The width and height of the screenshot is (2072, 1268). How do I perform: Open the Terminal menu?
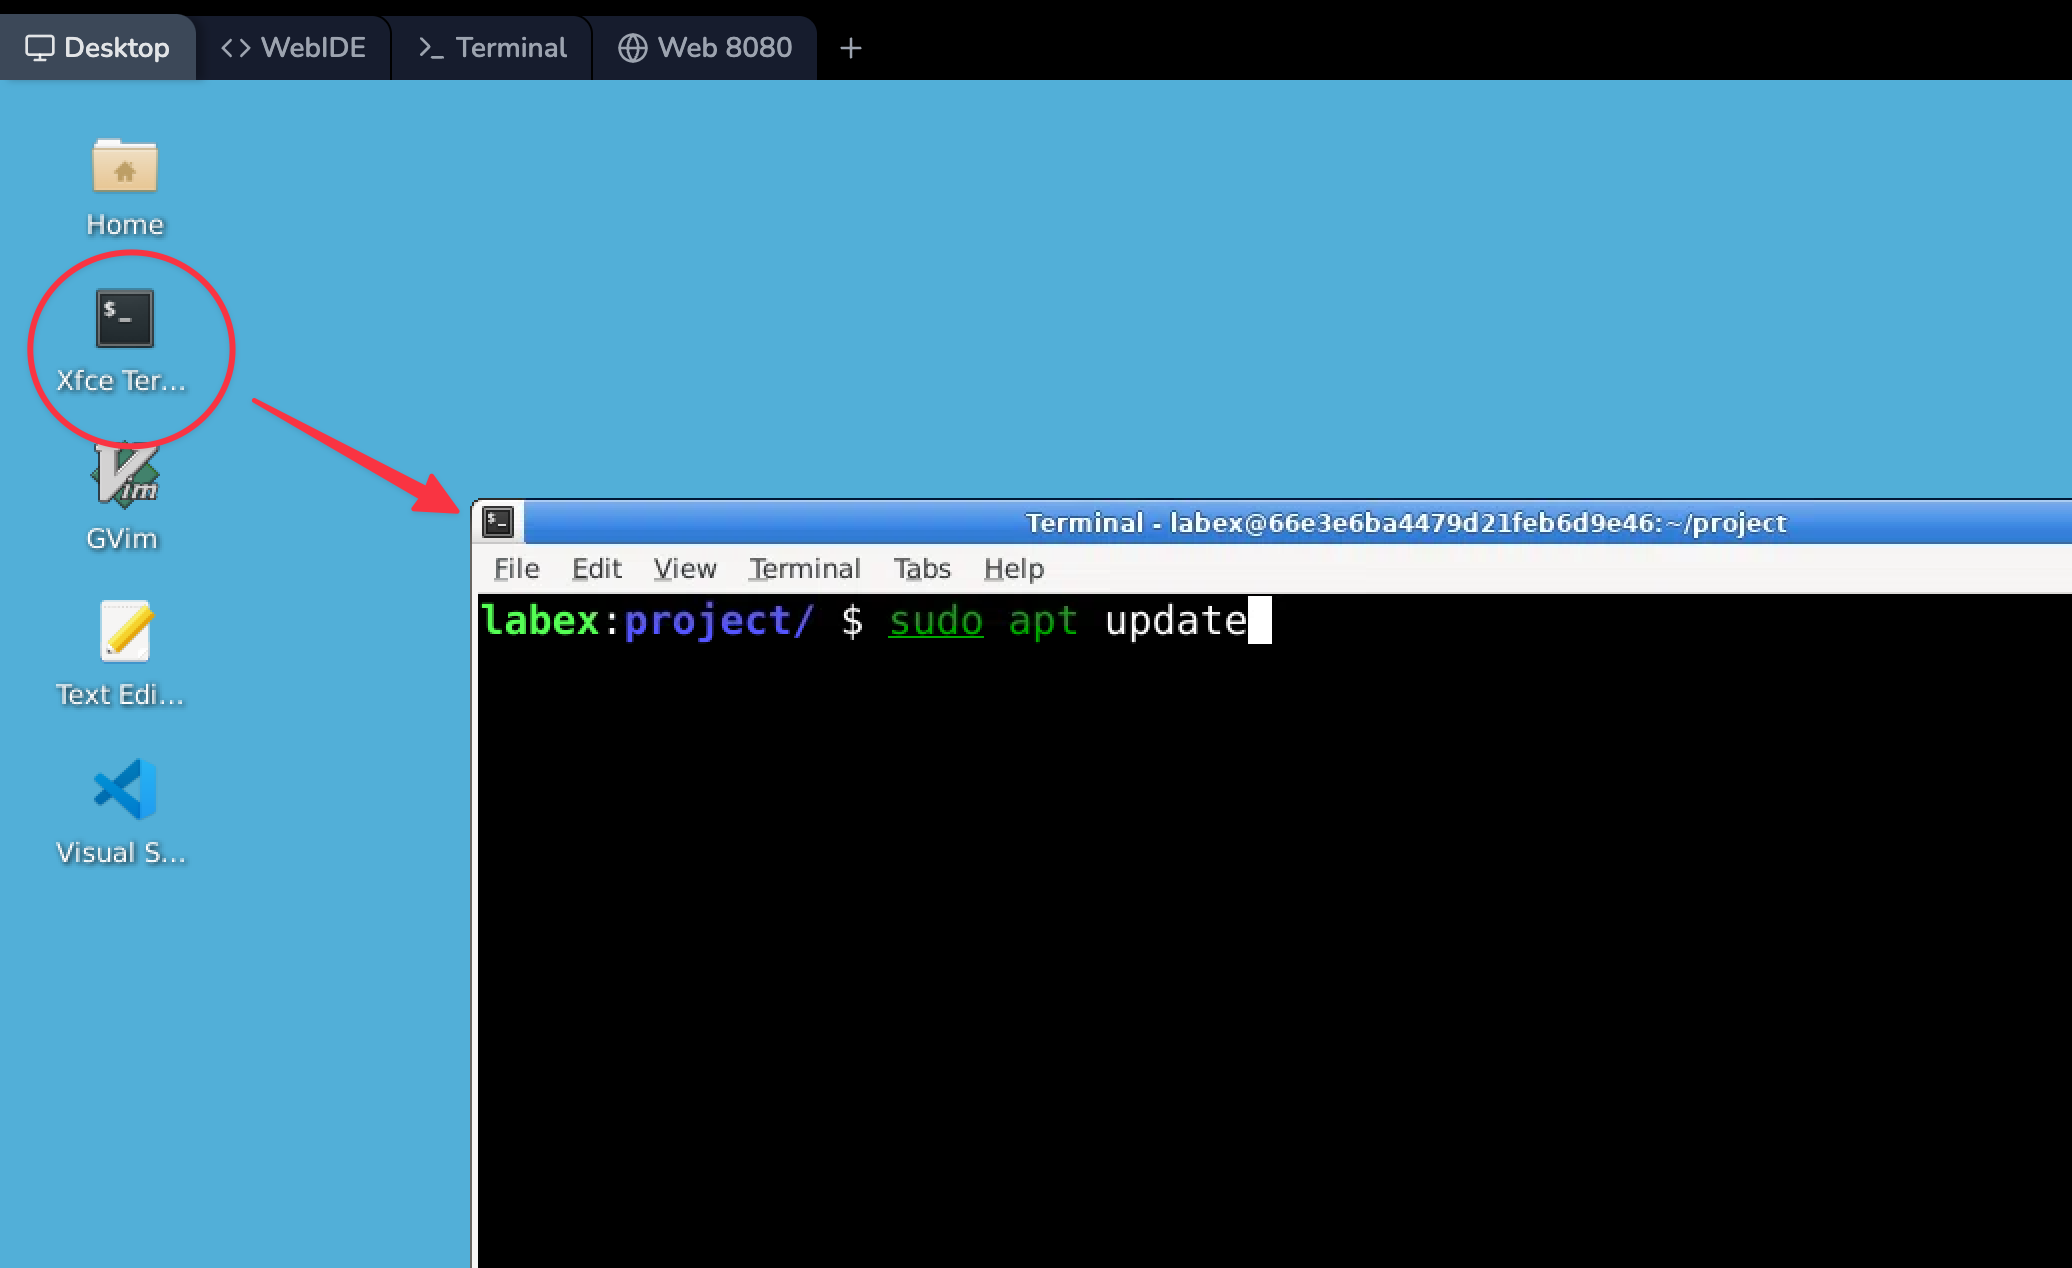point(804,568)
